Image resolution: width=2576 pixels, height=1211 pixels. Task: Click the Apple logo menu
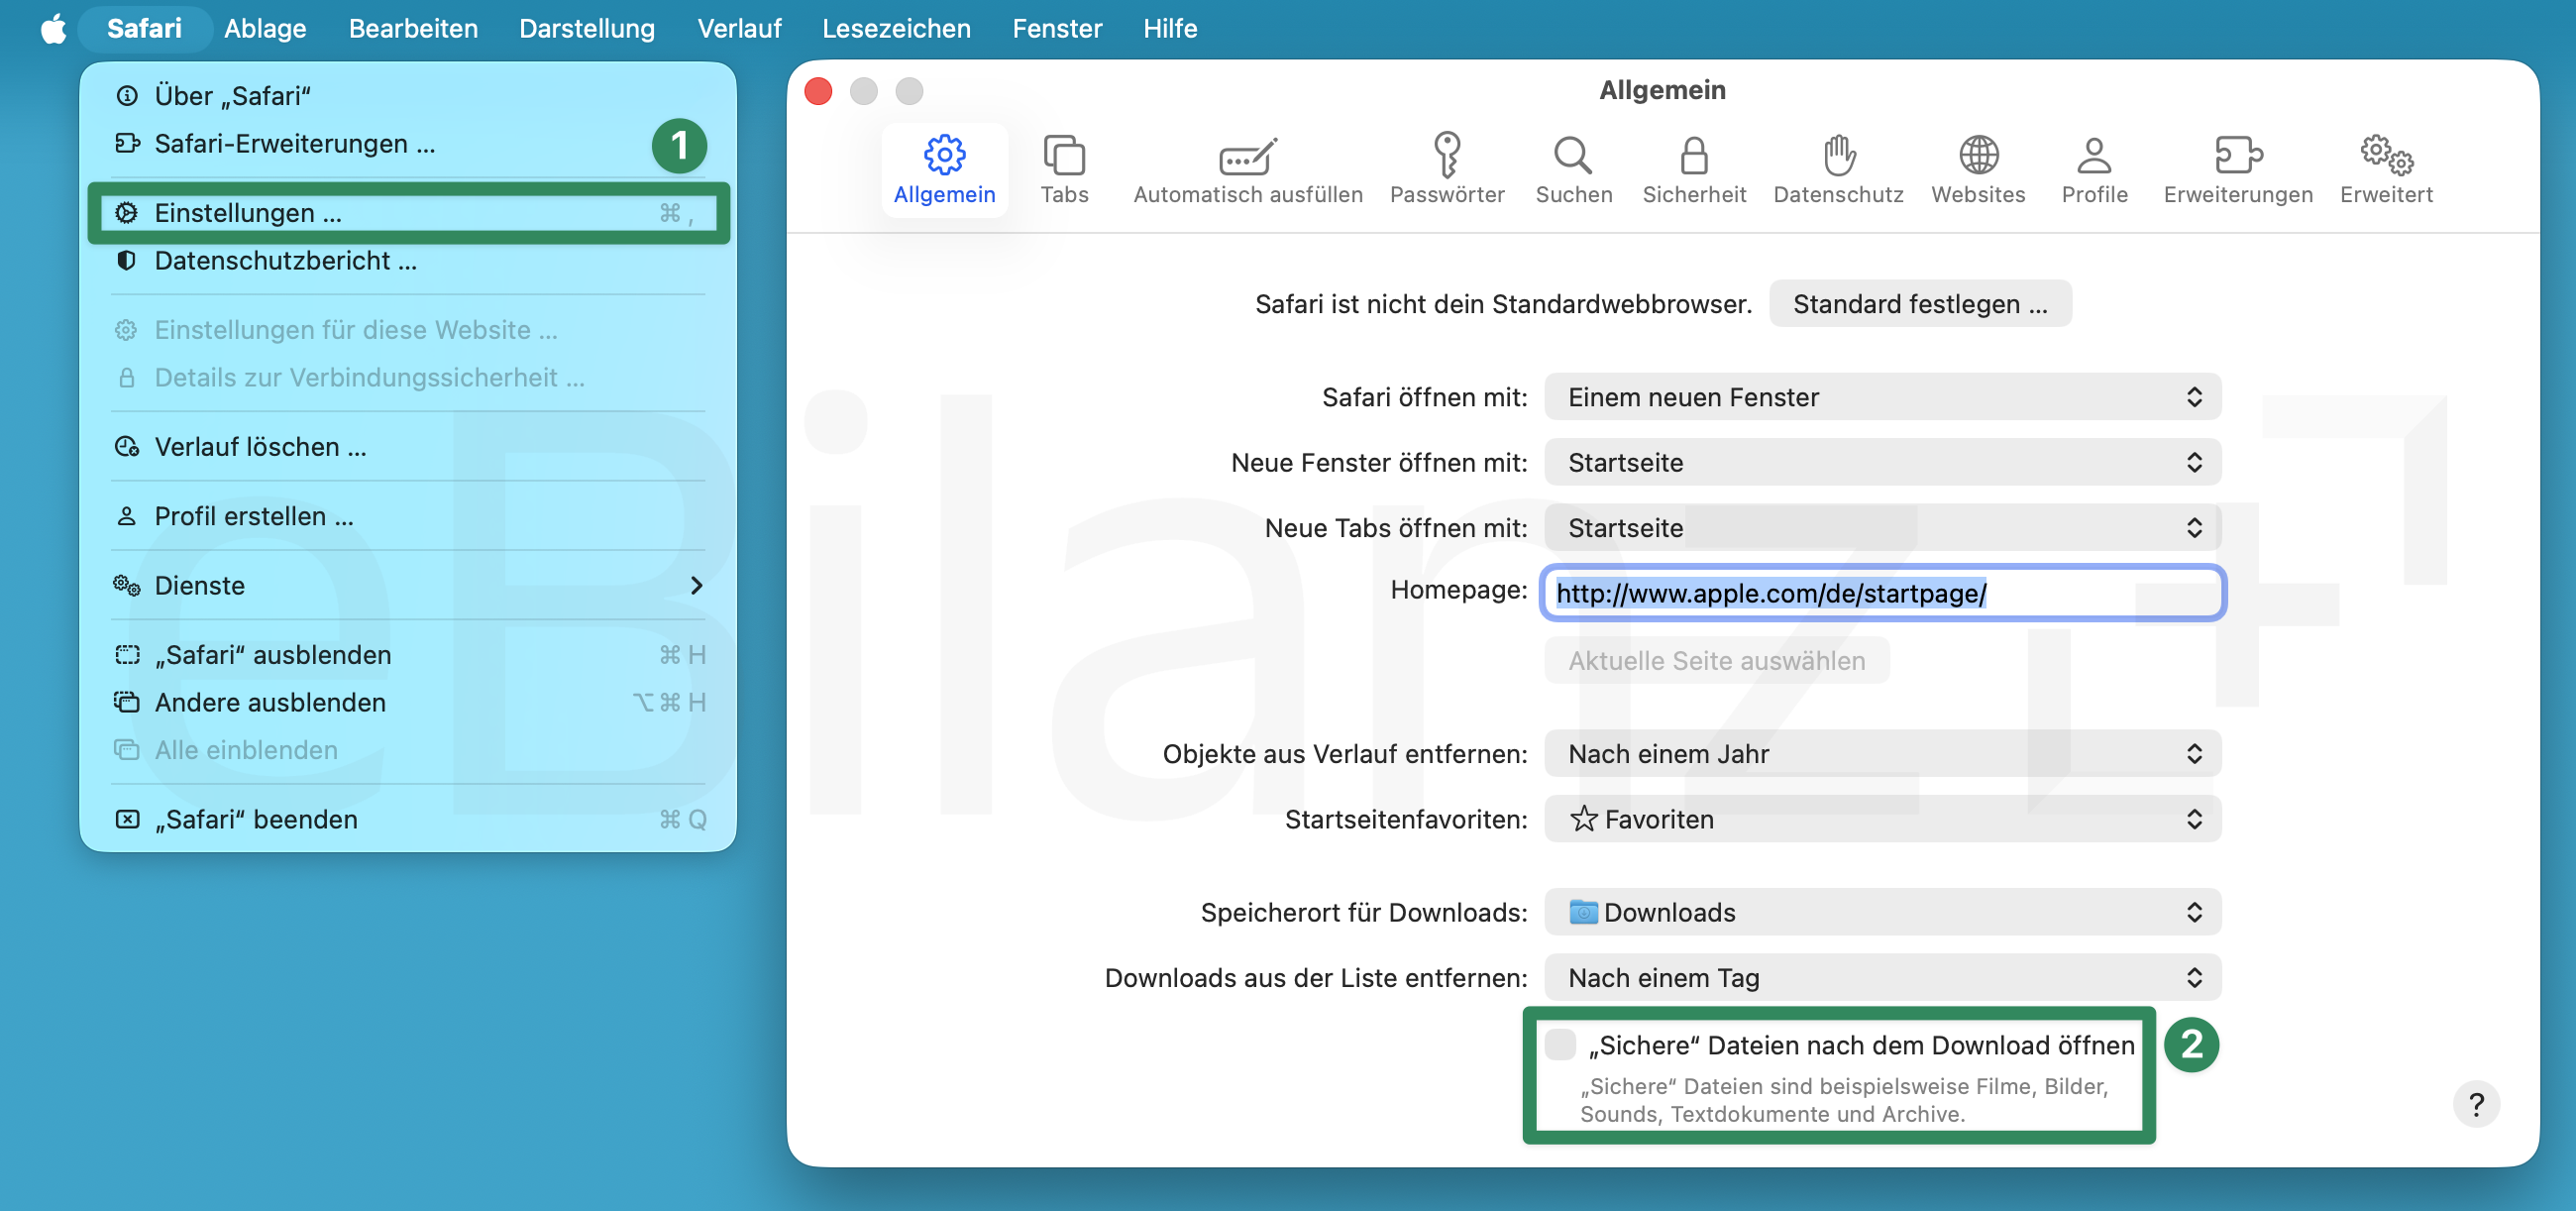coord(53,28)
